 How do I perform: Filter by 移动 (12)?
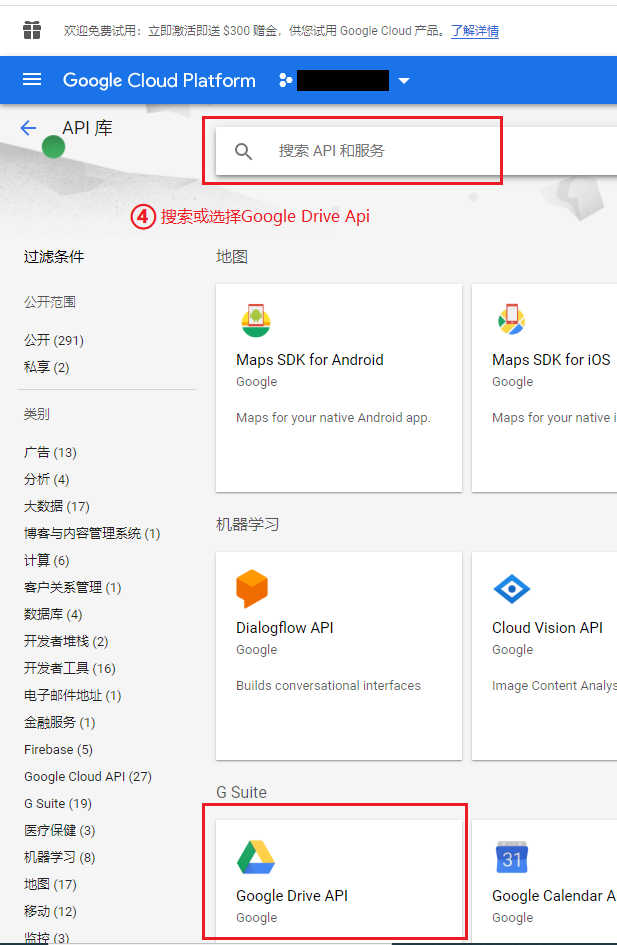click(50, 911)
